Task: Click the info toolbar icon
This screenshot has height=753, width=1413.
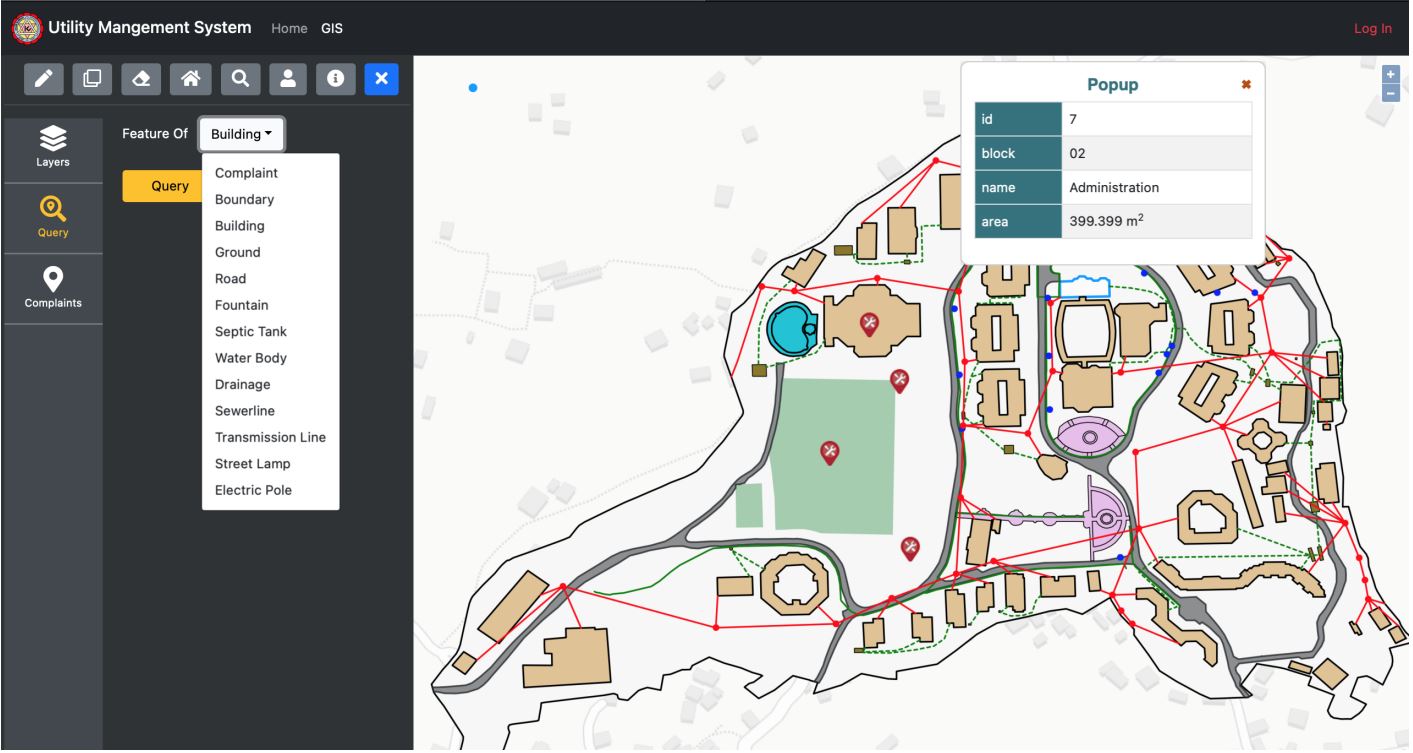Action: [335, 80]
